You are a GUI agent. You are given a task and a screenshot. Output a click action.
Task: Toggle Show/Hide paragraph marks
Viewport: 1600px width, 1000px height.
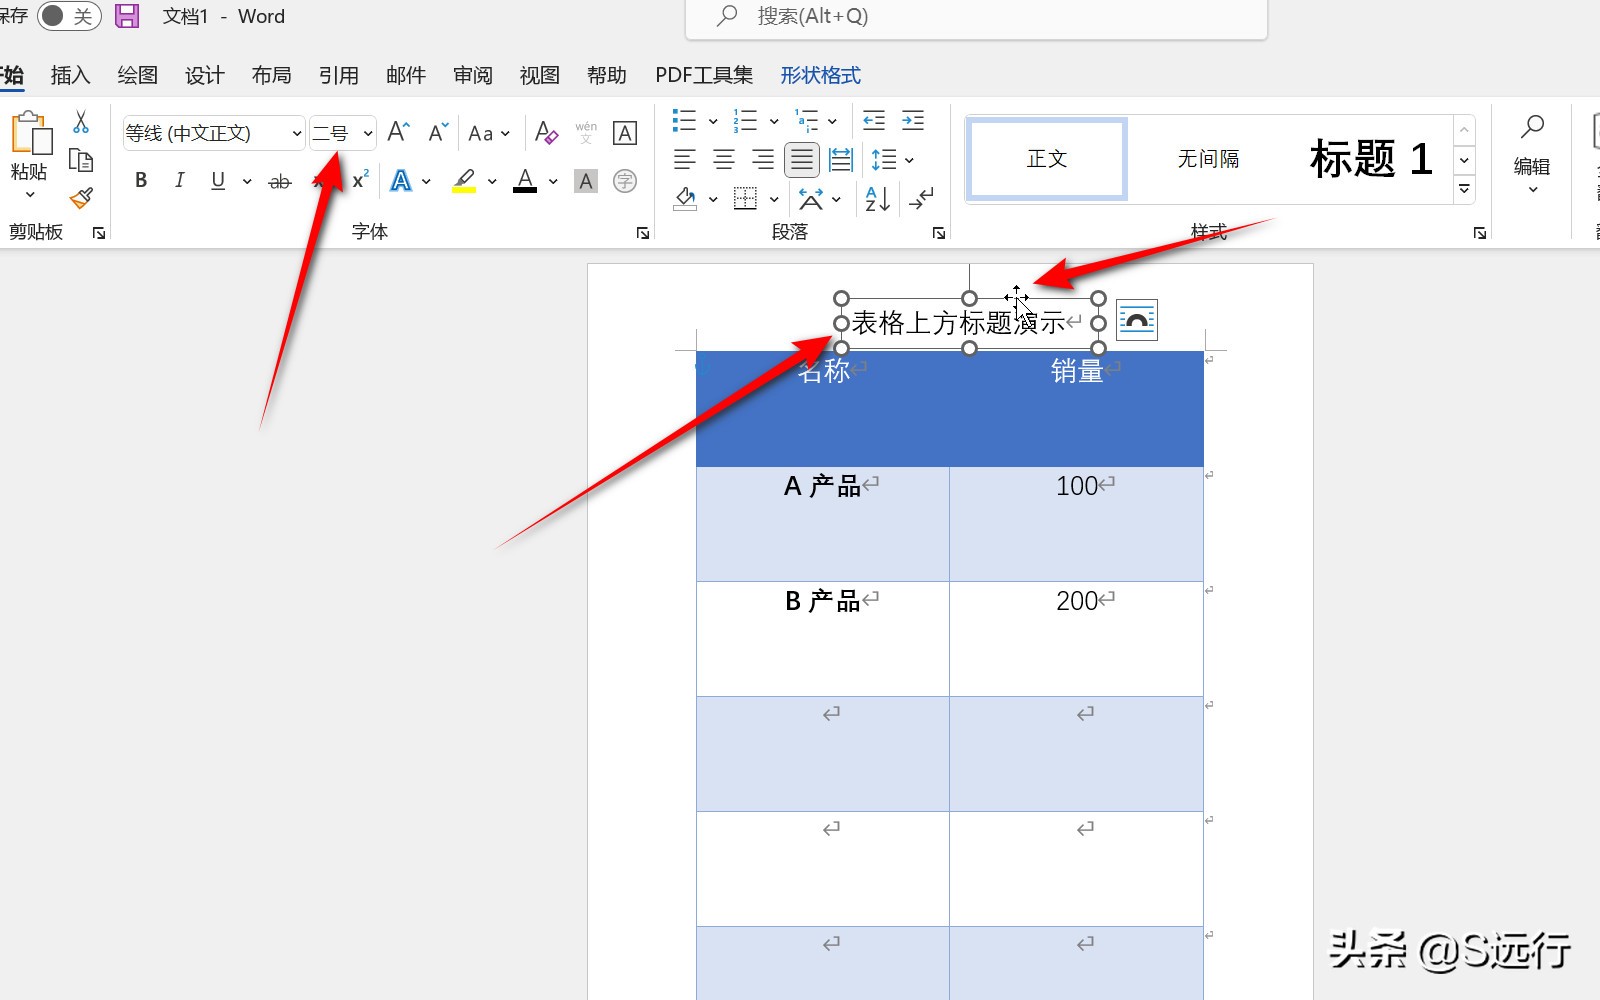[x=921, y=199]
